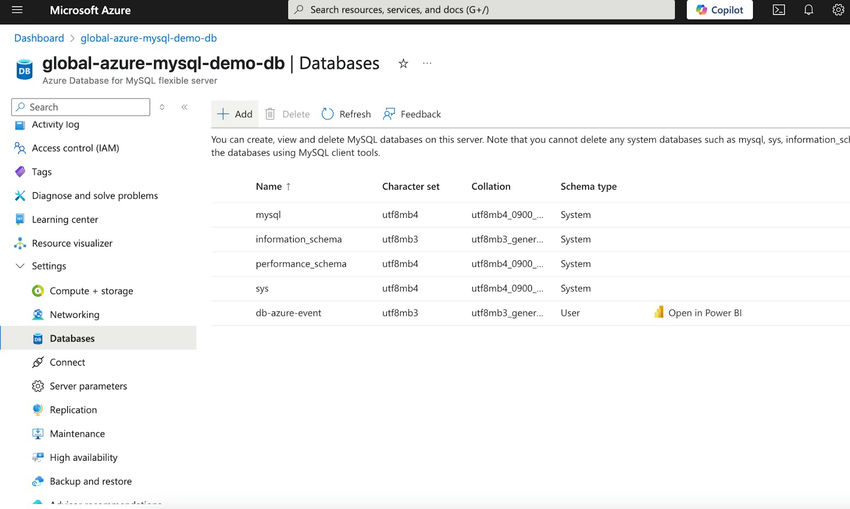Select the information_schema database row
850x509 pixels.
(530, 240)
